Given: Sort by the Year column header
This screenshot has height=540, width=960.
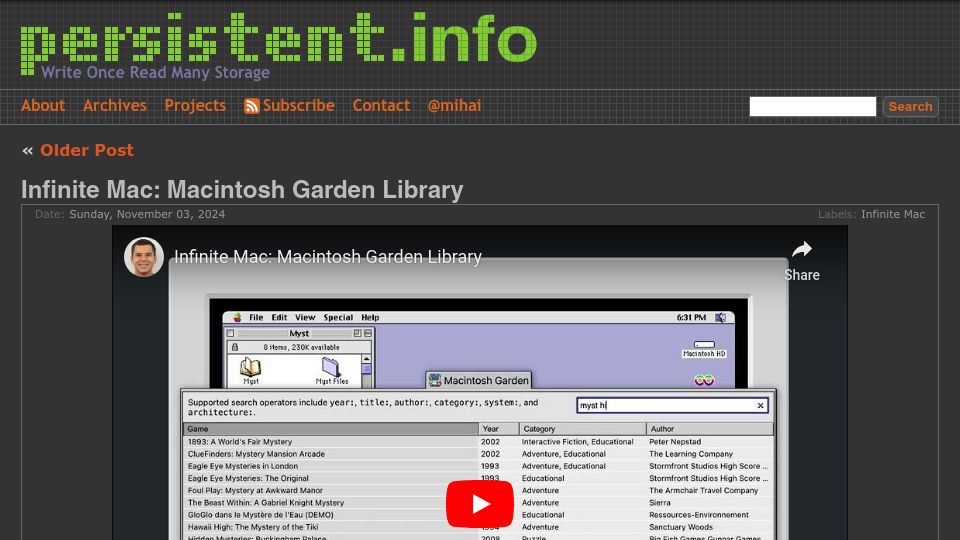Looking at the screenshot, I should (x=498, y=429).
